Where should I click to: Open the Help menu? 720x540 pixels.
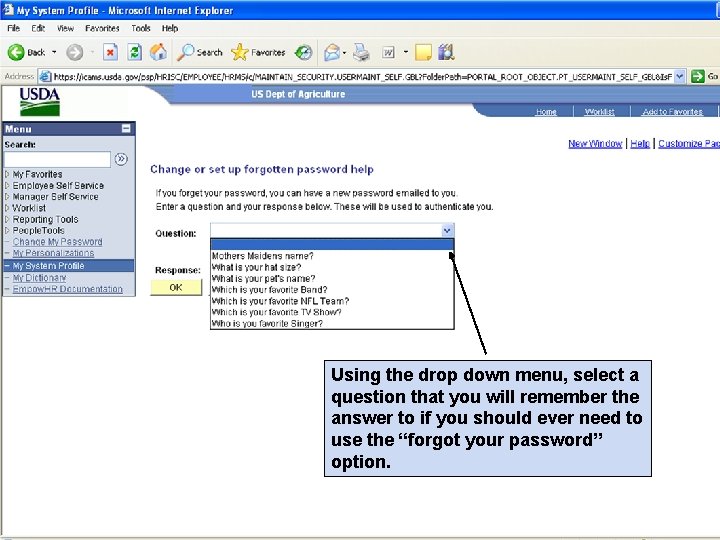click(169, 28)
